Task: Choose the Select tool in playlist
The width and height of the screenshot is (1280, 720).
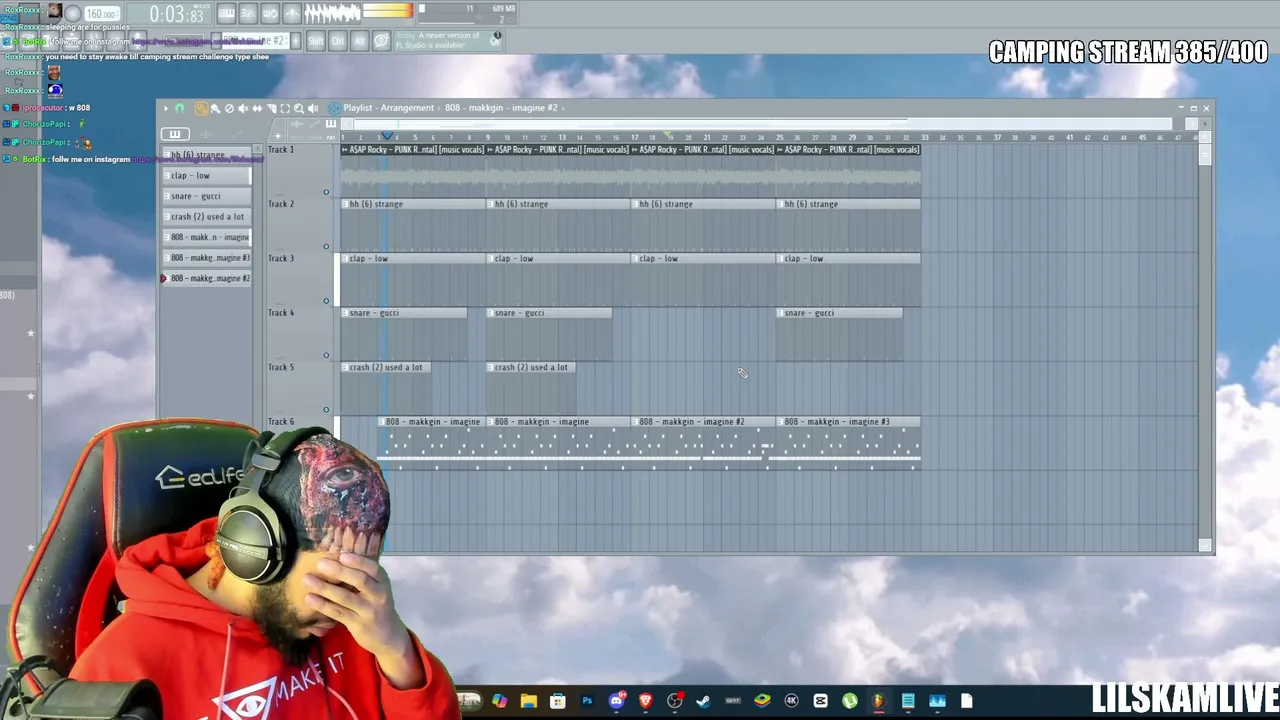Action: pyautogui.click(x=285, y=108)
